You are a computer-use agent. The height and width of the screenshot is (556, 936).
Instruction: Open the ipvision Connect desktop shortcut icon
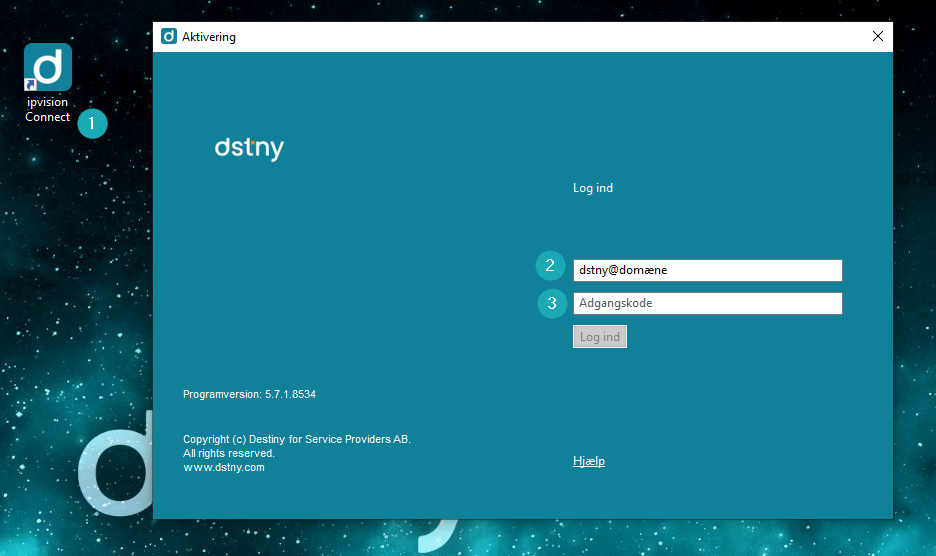(48, 67)
